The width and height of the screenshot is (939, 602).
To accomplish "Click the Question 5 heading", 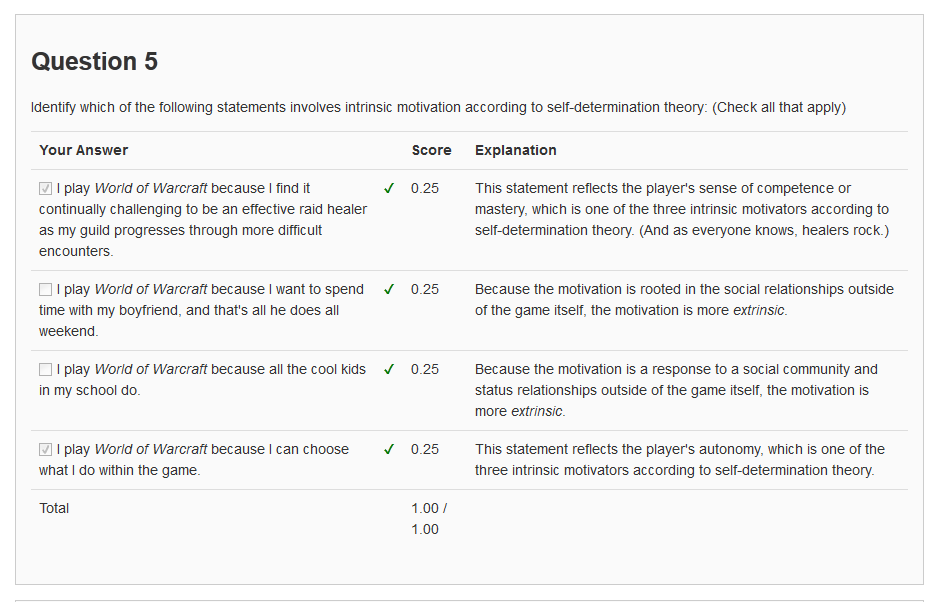I will (94, 61).
